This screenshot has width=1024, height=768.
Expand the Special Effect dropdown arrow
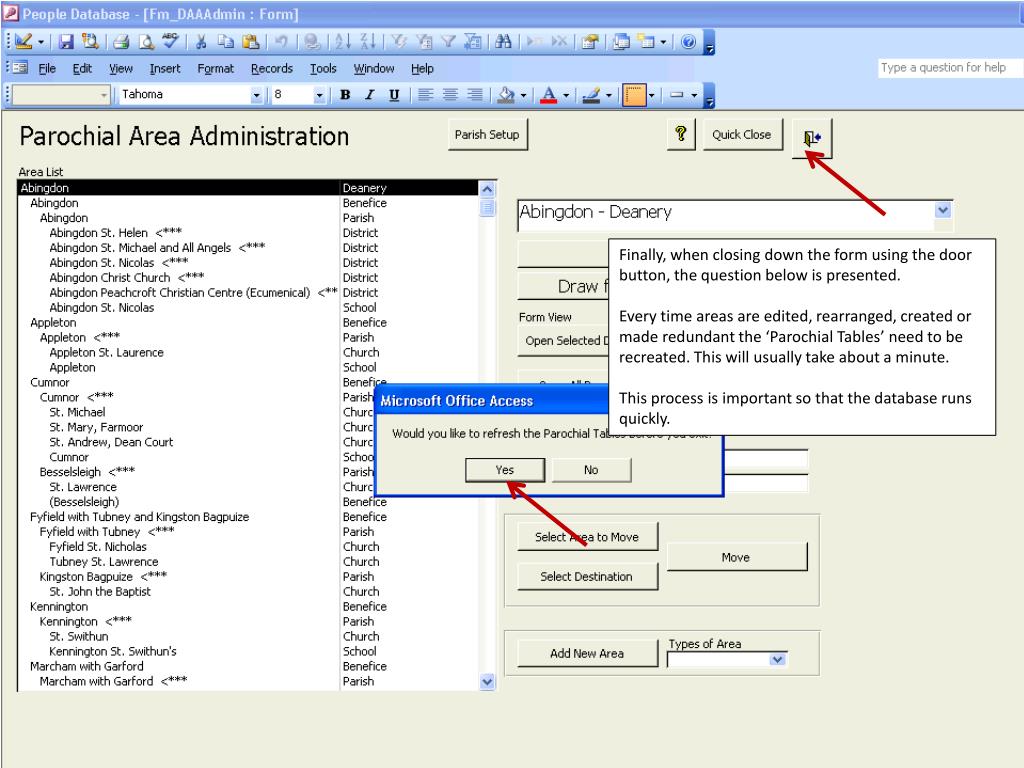point(694,95)
